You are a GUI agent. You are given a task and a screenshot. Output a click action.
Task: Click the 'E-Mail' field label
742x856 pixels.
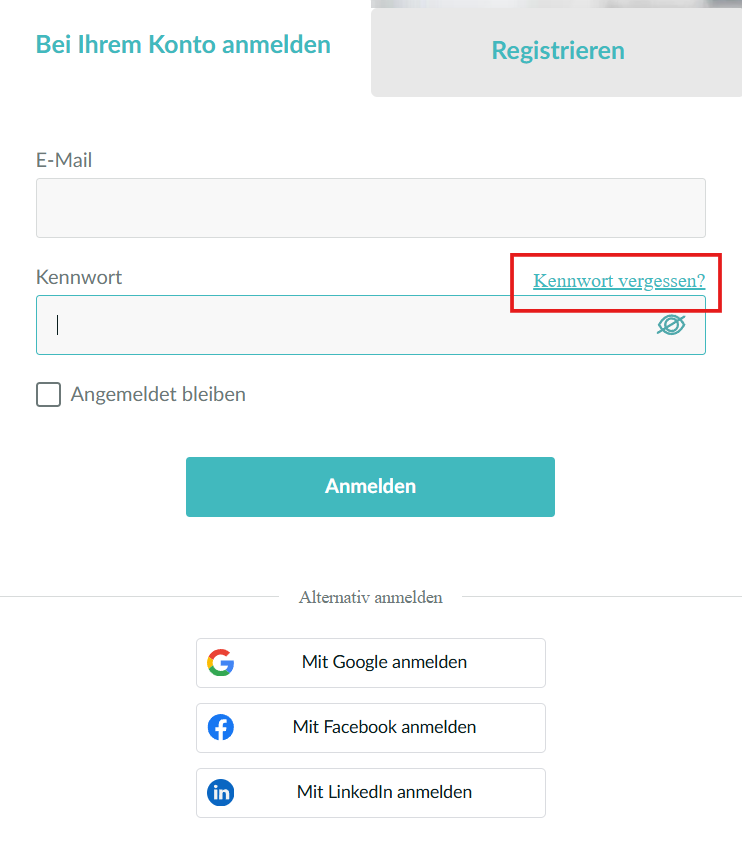[x=64, y=160]
